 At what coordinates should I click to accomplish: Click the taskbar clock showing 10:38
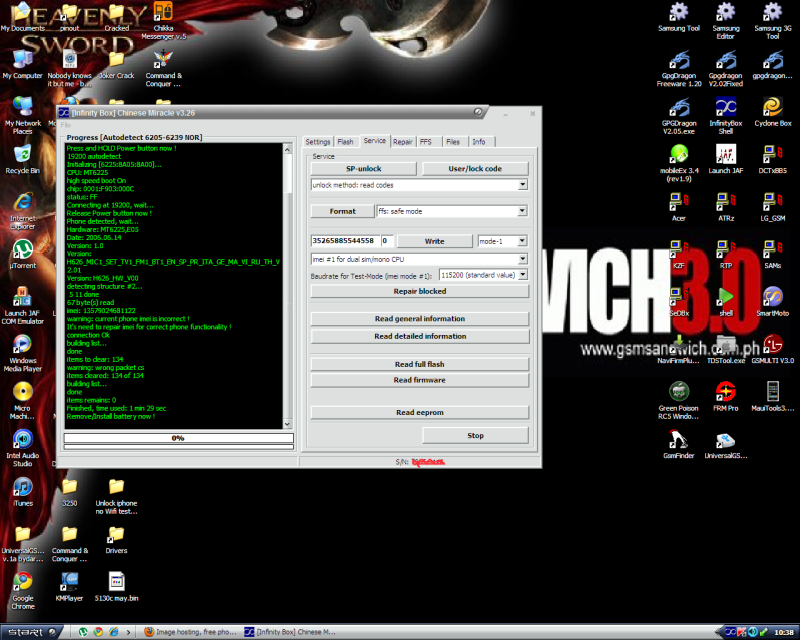[x=784, y=633]
